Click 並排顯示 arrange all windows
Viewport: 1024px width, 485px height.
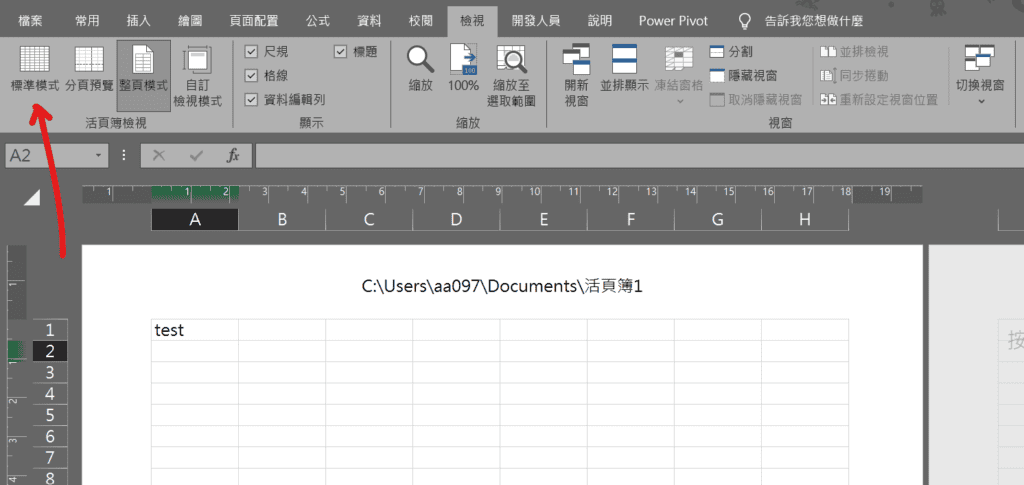click(x=624, y=68)
